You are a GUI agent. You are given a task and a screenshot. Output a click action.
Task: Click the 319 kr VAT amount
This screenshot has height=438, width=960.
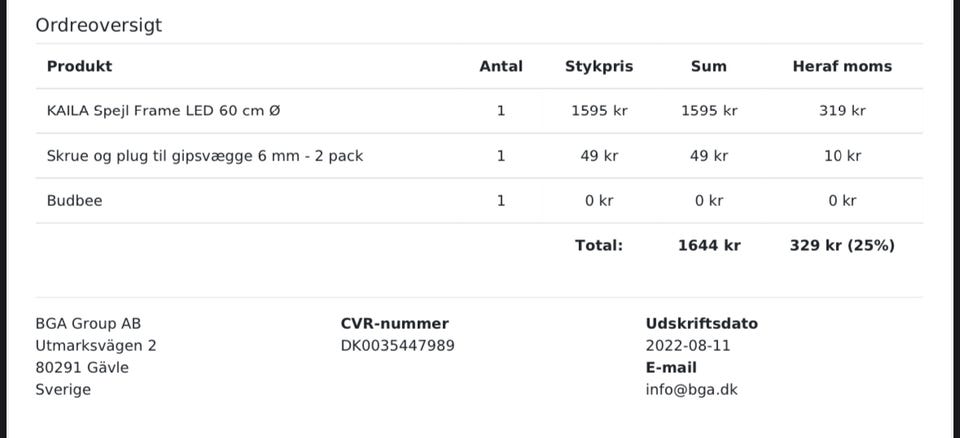pos(842,111)
